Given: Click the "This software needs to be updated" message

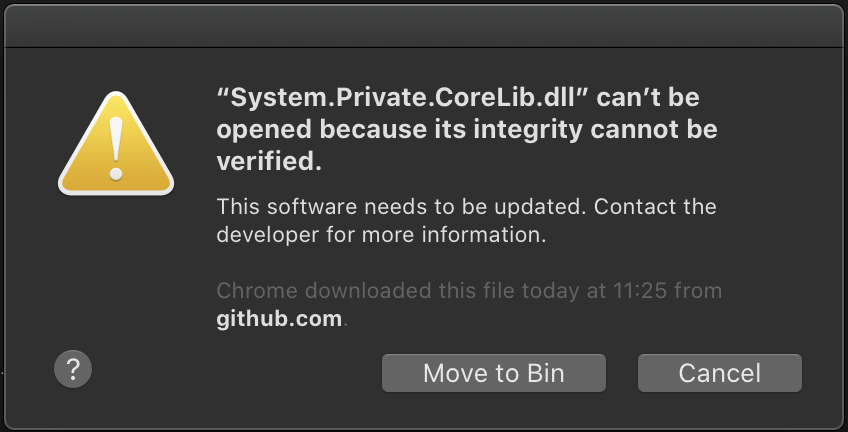Looking at the screenshot, I should coord(401,207).
